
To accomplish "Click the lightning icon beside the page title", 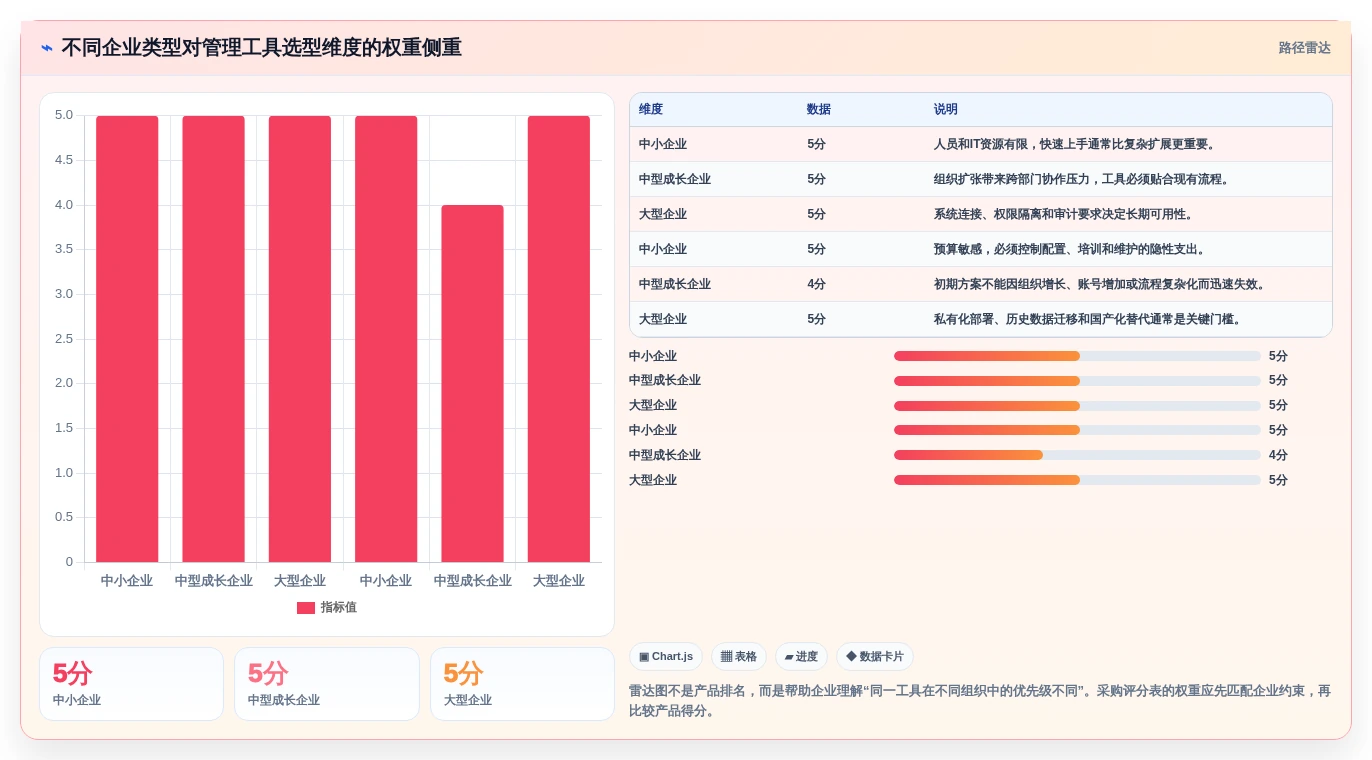I will (47, 48).
